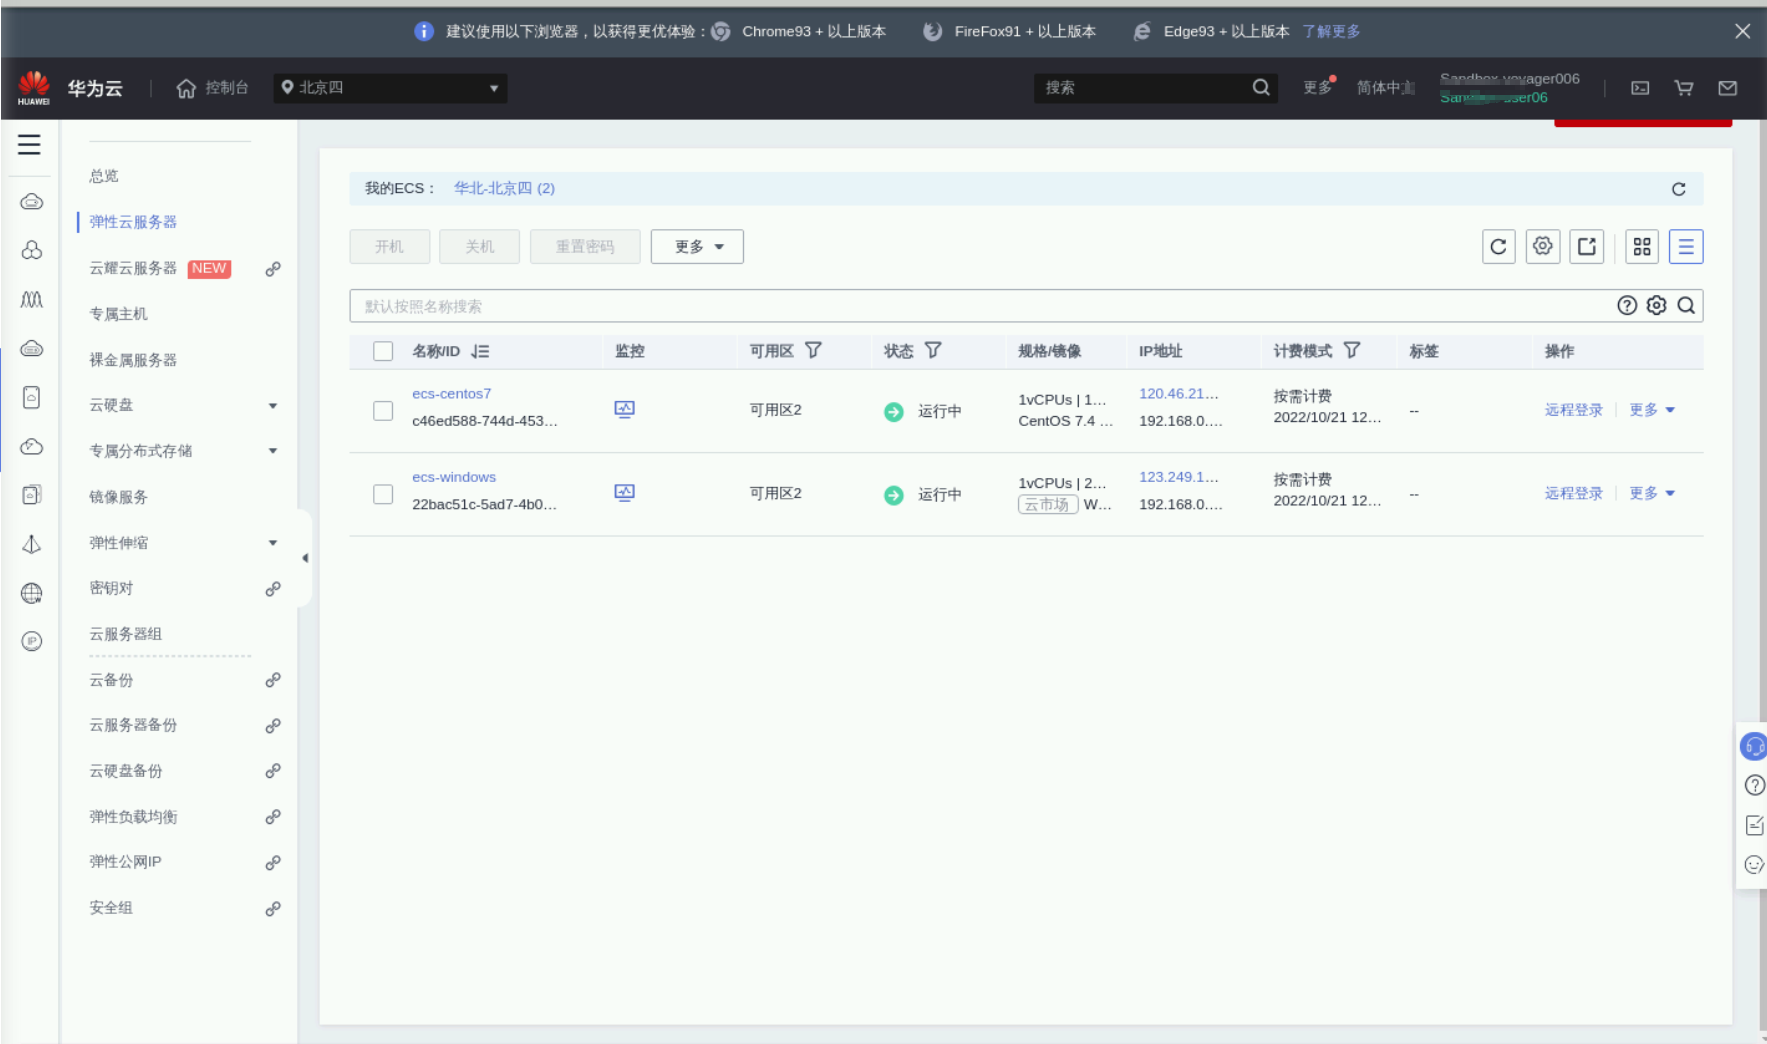
Task: Switch to card grid view
Action: click(1642, 247)
